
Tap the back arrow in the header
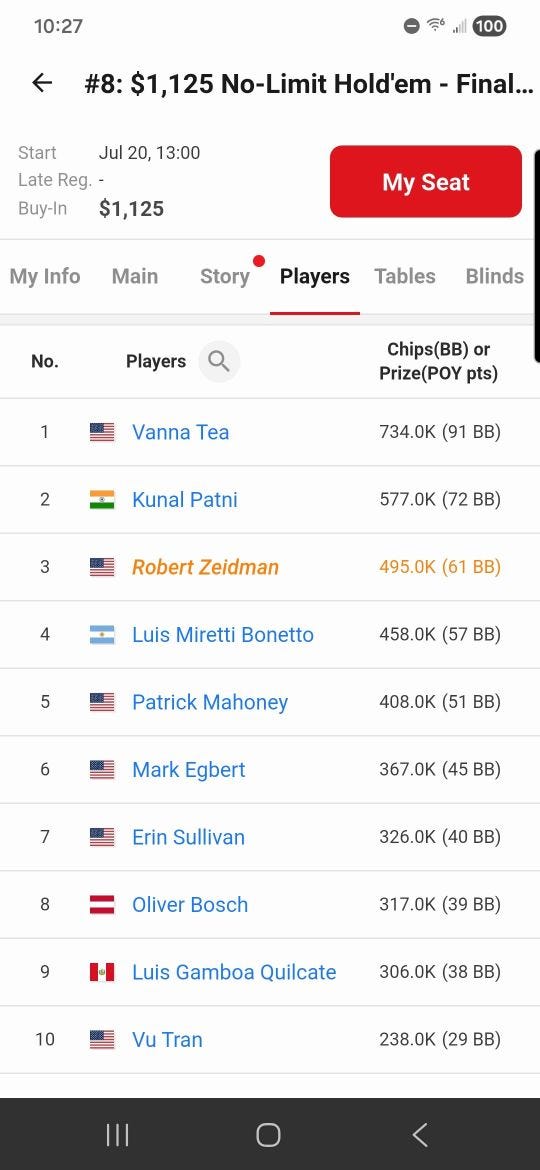[x=43, y=83]
